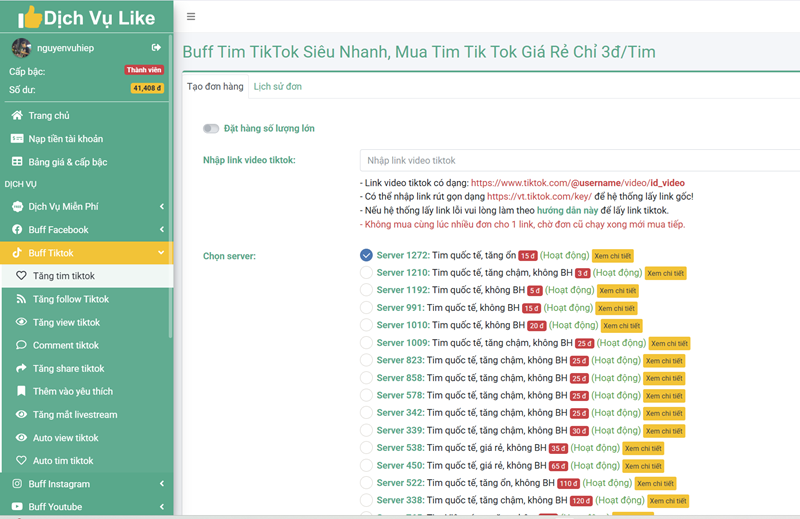Select the Server 1009 radio button
The height and width of the screenshot is (519, 800).
point(366,342)
